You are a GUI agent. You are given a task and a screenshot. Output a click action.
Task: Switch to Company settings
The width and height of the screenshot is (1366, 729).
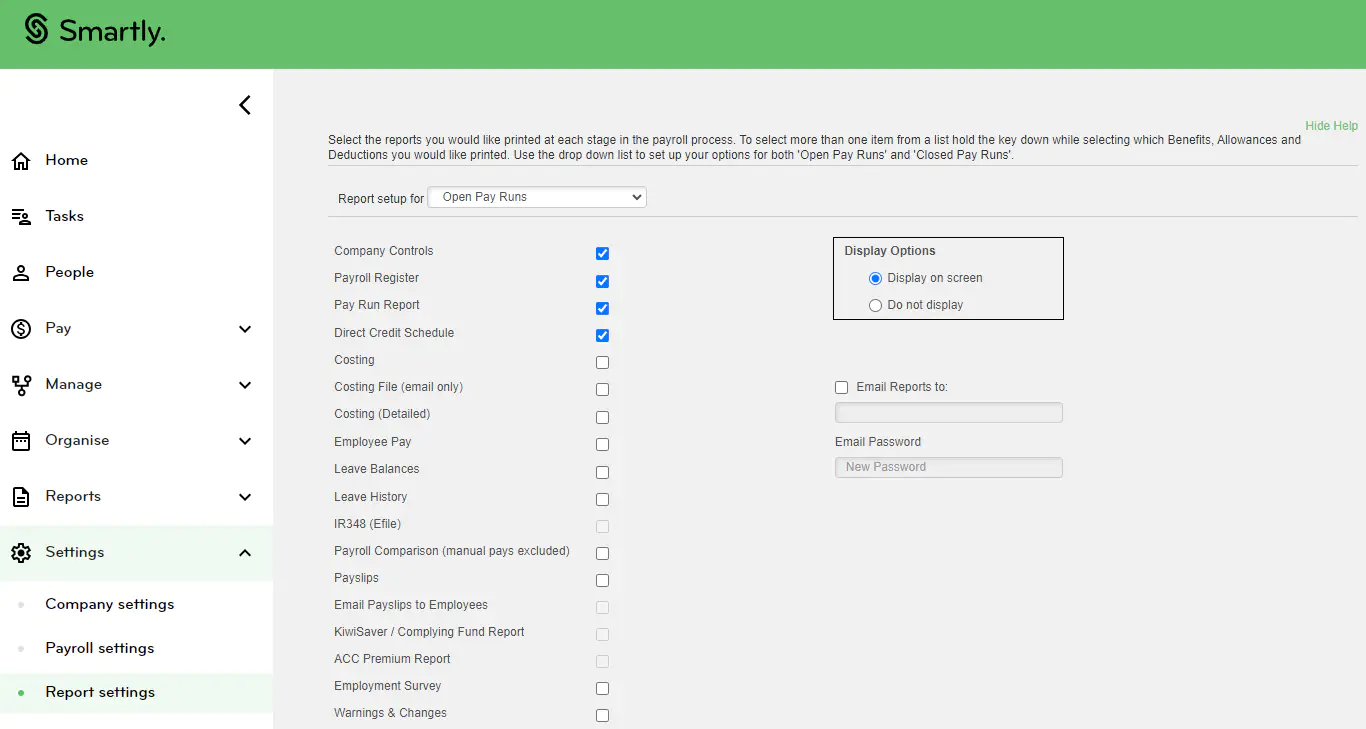click(x=109, y=603)
